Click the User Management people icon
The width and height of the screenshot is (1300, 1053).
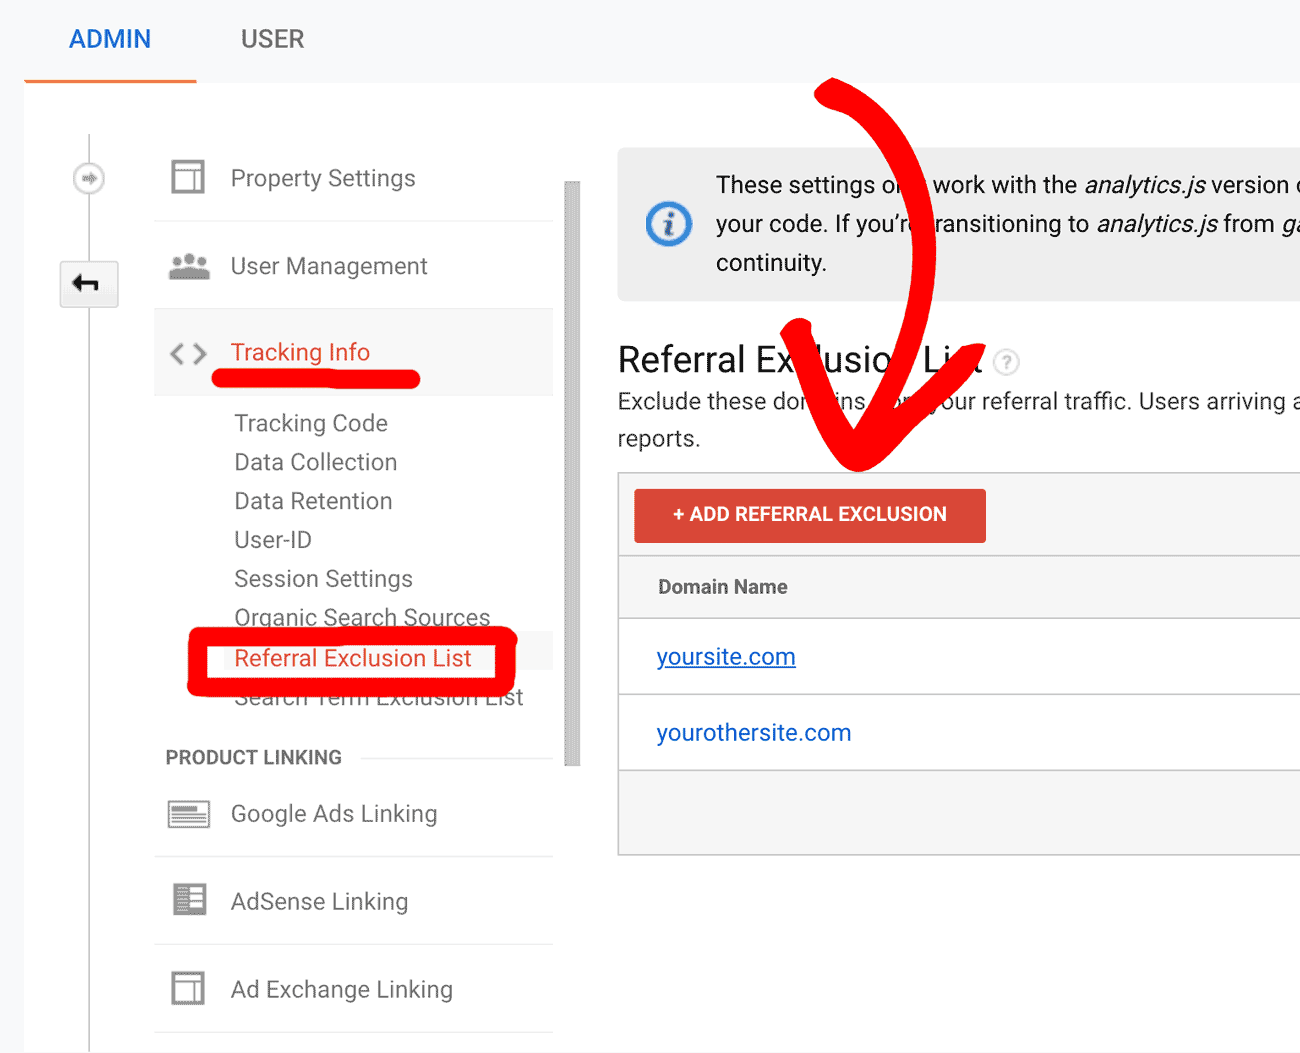click(x=189, y=266)
